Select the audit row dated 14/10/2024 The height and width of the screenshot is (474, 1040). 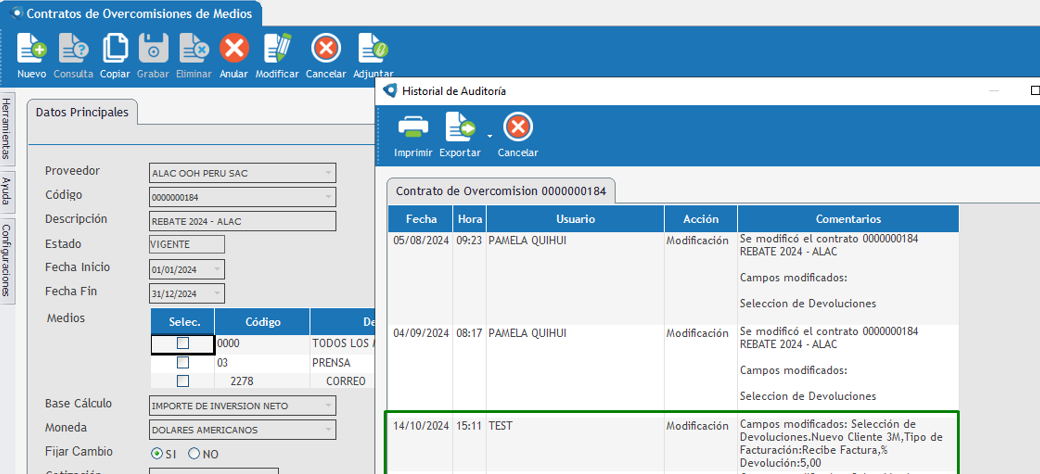click(x=673, y=442)
